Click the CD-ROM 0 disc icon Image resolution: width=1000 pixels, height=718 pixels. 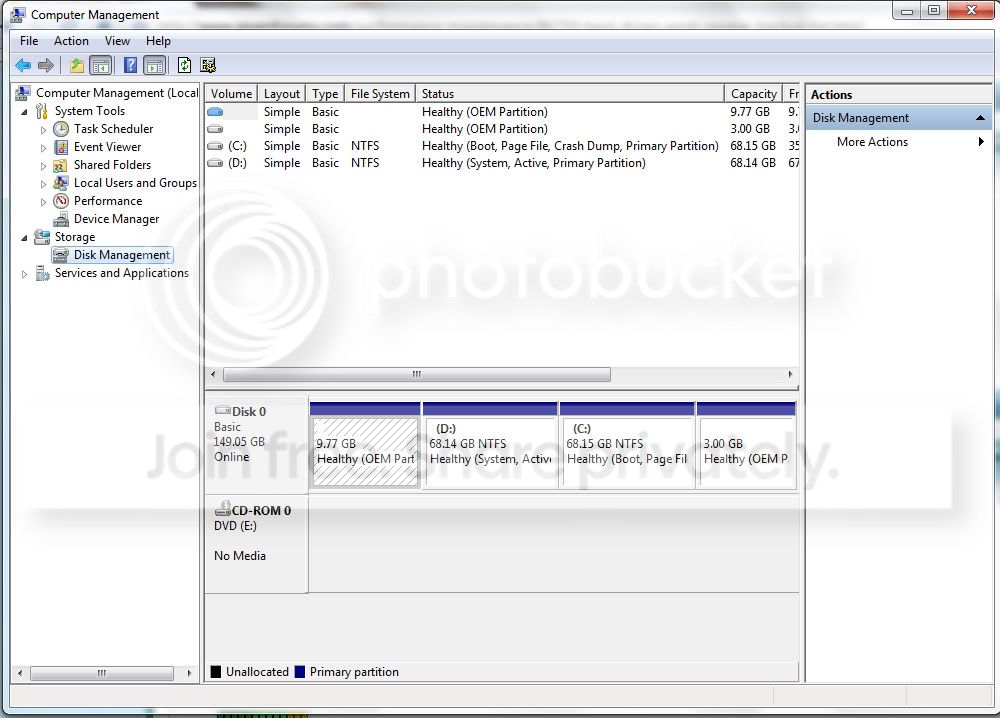223,509
